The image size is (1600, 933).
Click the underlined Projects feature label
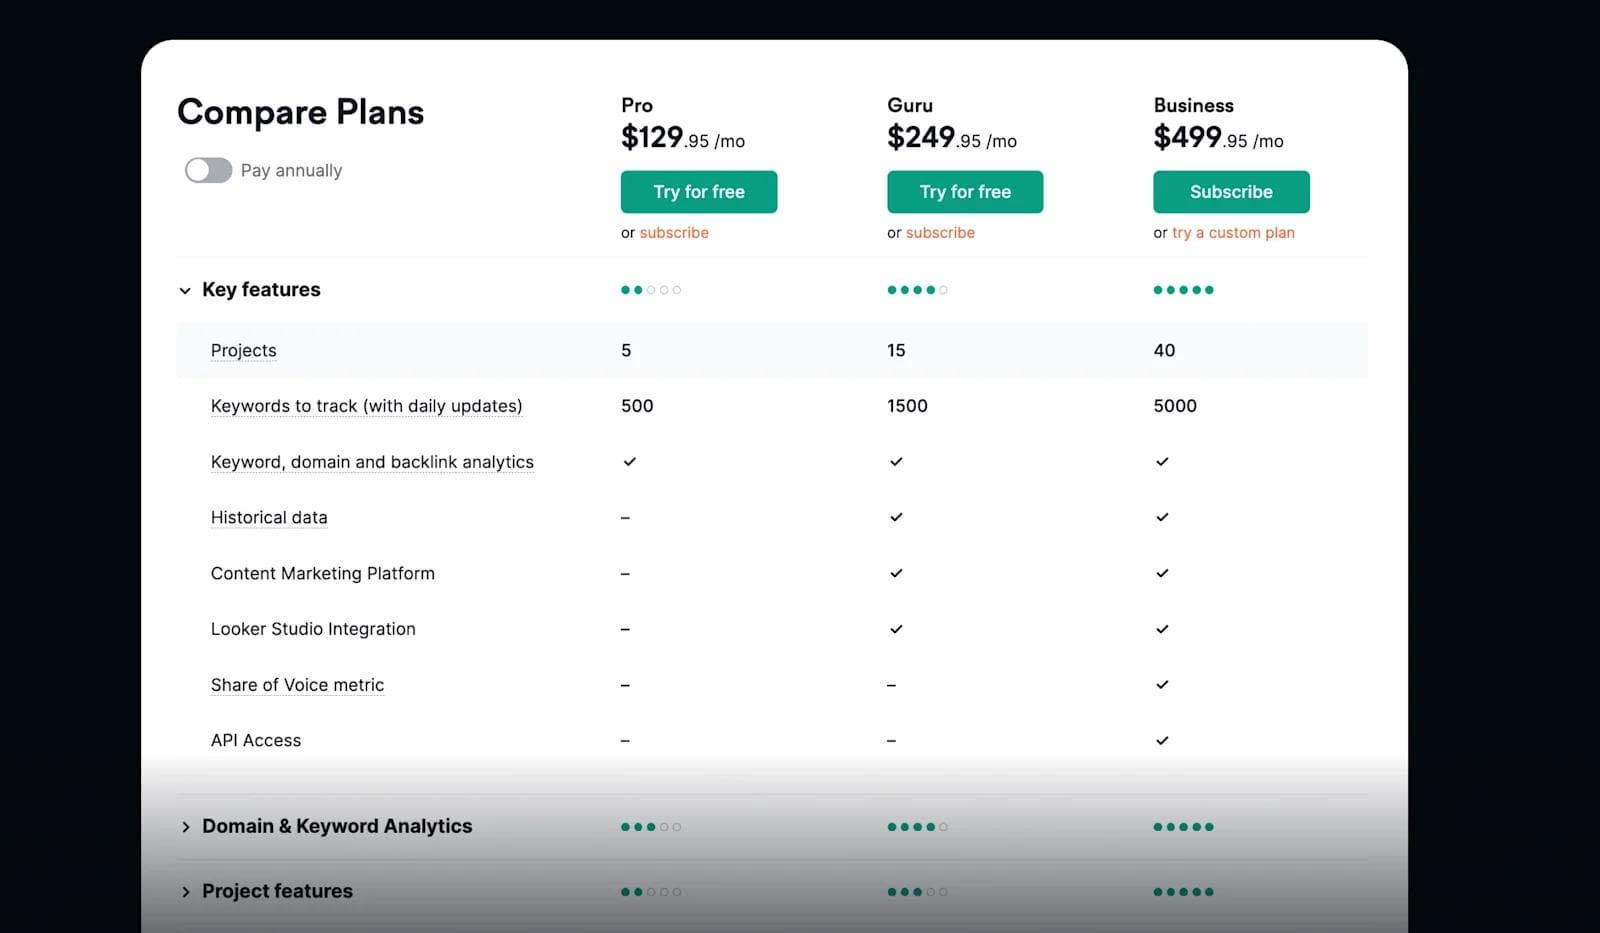click(x=243, y=350)
